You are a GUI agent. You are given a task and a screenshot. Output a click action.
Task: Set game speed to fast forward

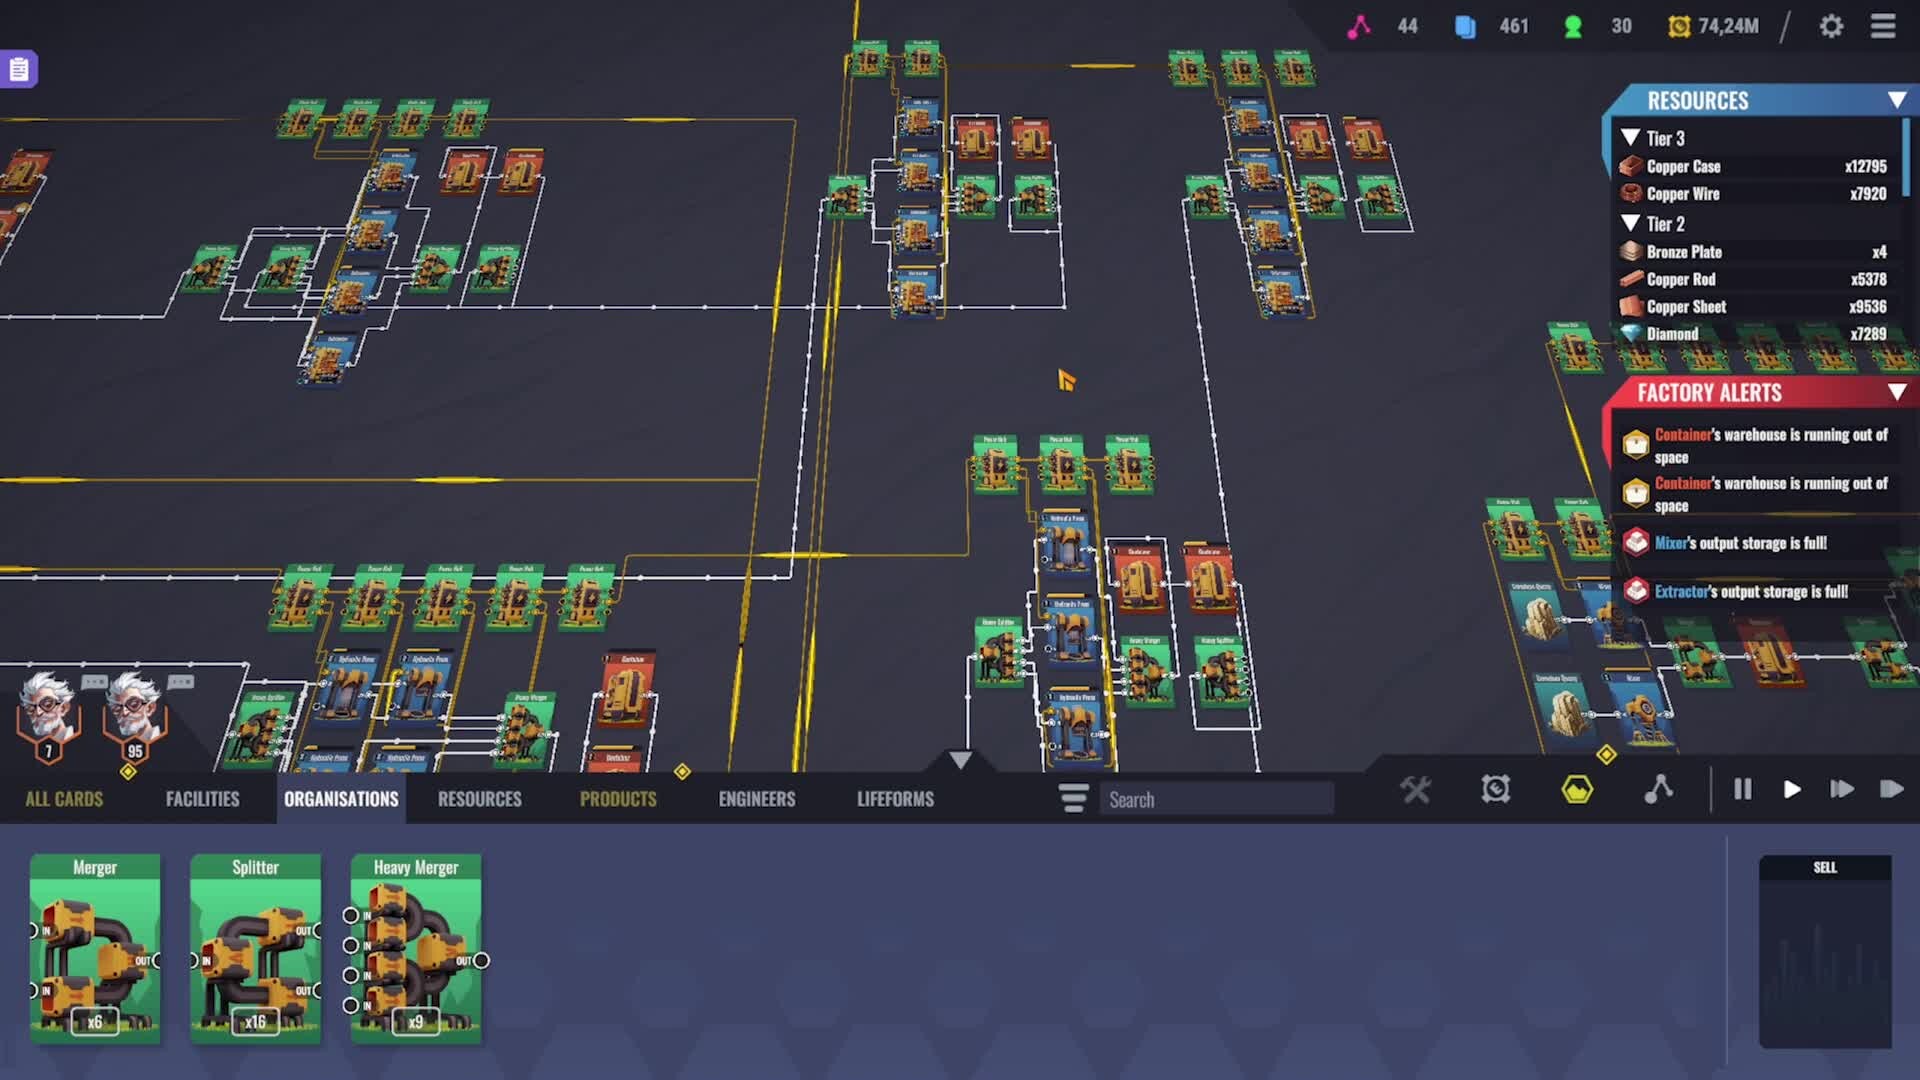(1841, 790)
